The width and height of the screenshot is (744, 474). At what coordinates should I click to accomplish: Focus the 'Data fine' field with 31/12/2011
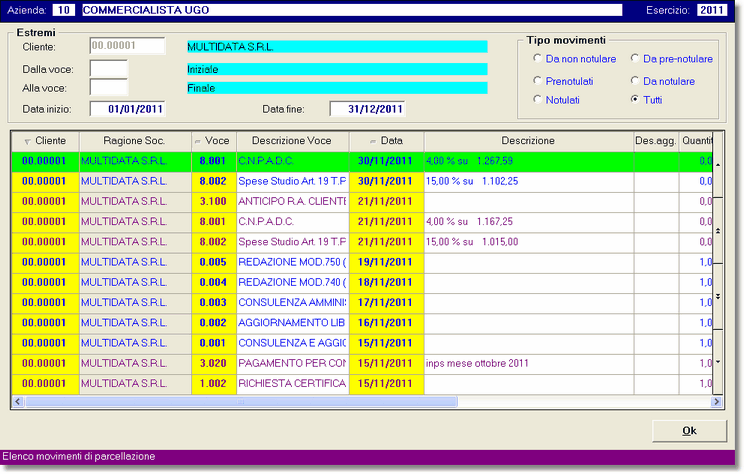[367, 109]
